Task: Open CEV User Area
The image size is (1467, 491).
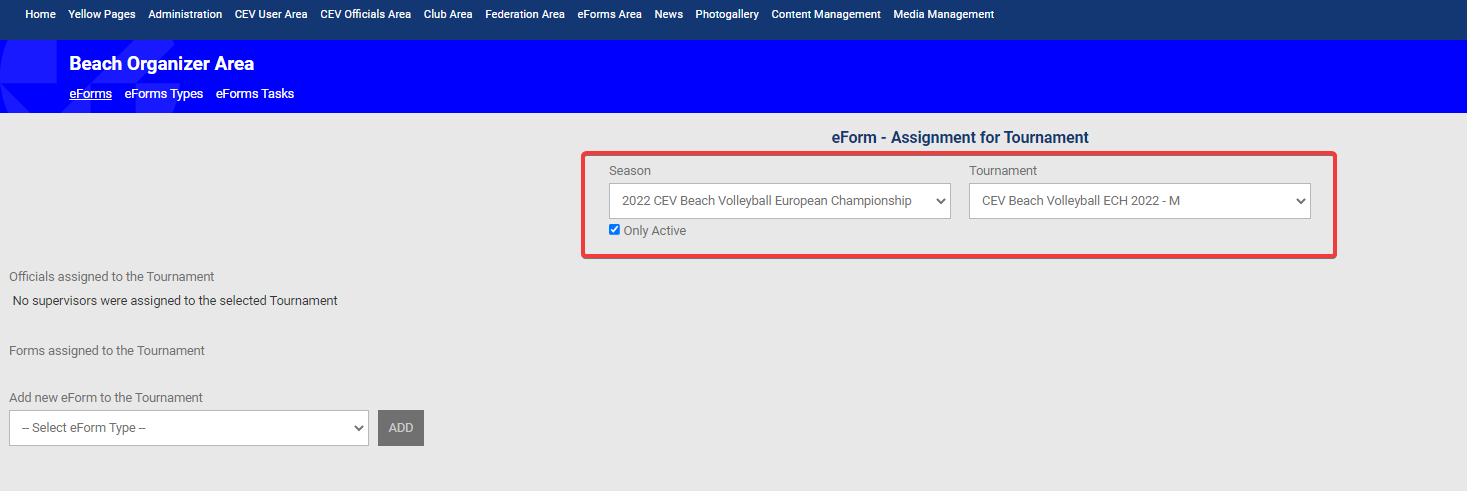Action: (271, 14)
